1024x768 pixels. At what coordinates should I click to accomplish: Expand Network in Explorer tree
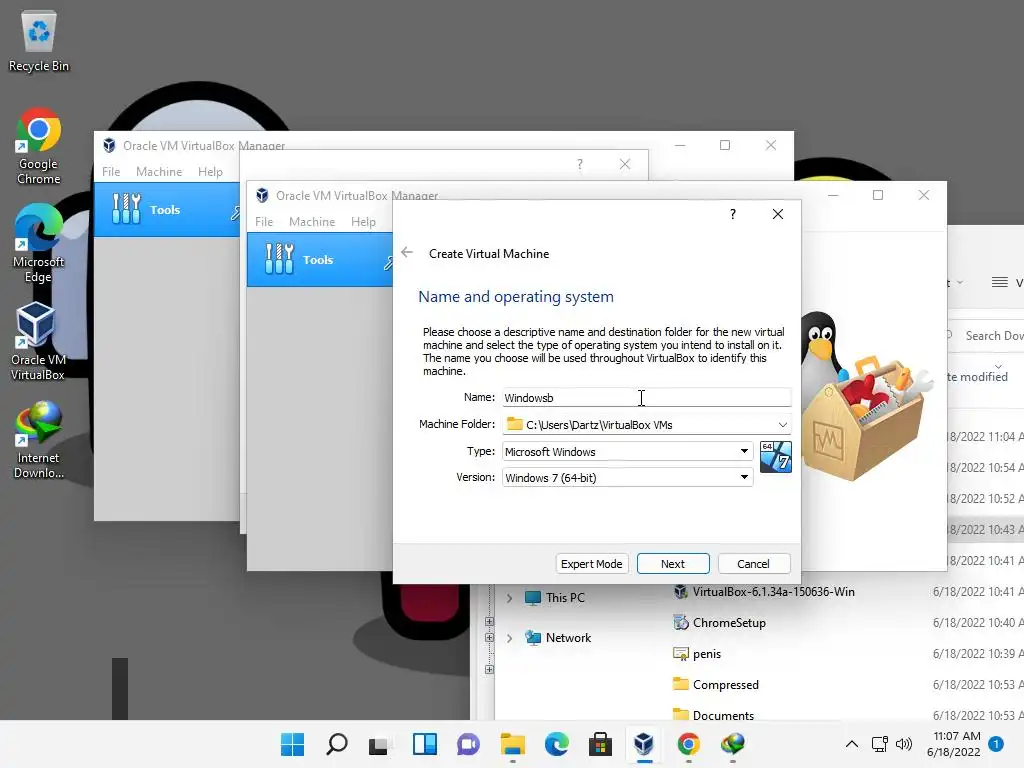click(509, 638)
